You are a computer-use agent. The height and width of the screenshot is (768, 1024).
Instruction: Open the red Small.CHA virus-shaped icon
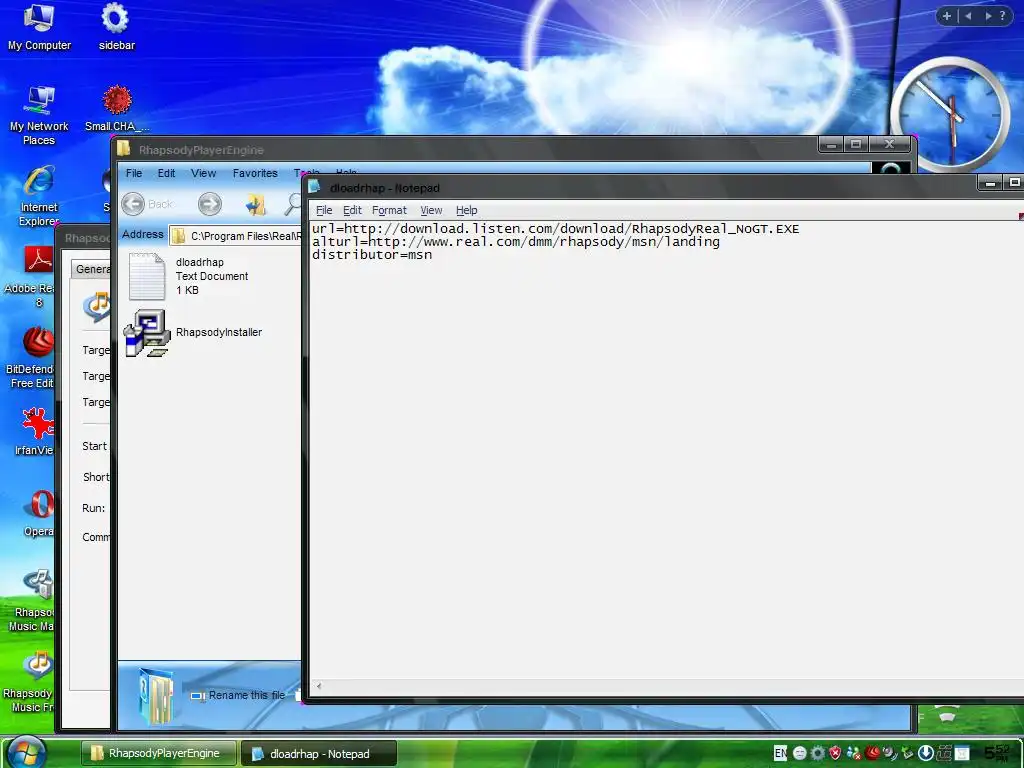[x=117, y=108]
